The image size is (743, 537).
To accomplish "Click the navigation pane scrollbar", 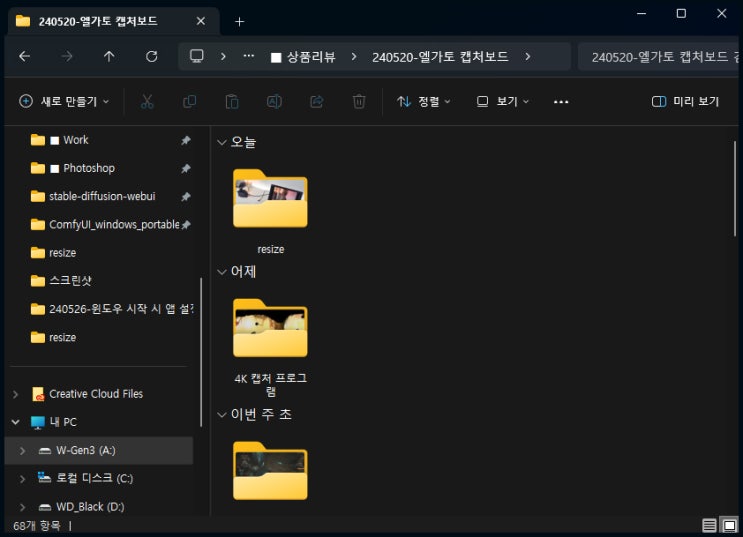I will pos(201,352).
